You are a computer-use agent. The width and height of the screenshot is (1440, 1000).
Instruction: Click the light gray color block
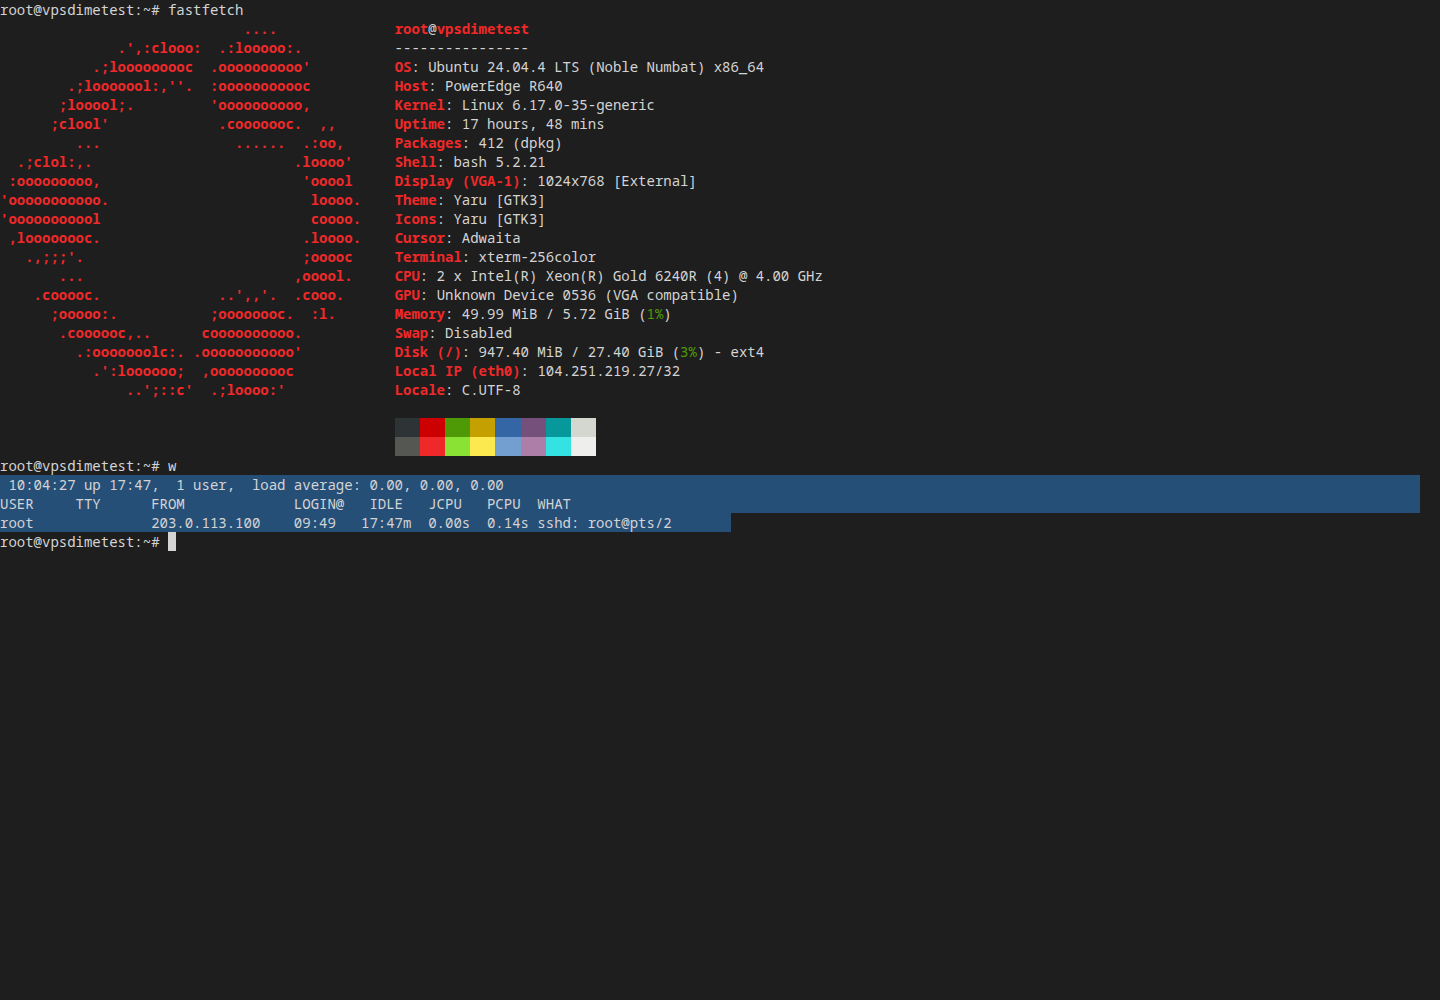[x=583, y=427]
